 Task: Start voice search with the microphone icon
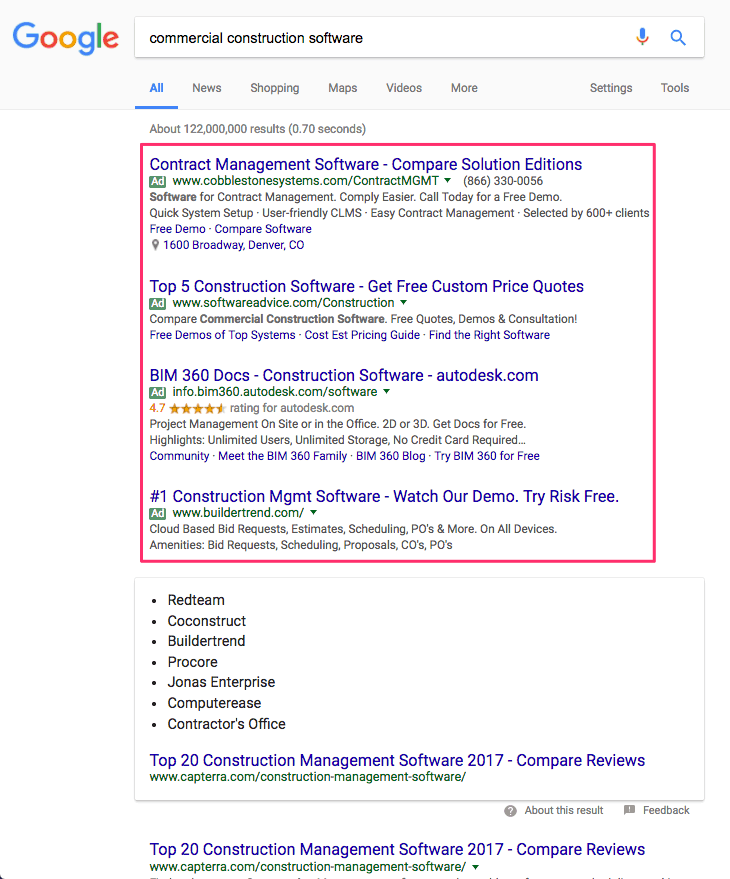(642, 37)
